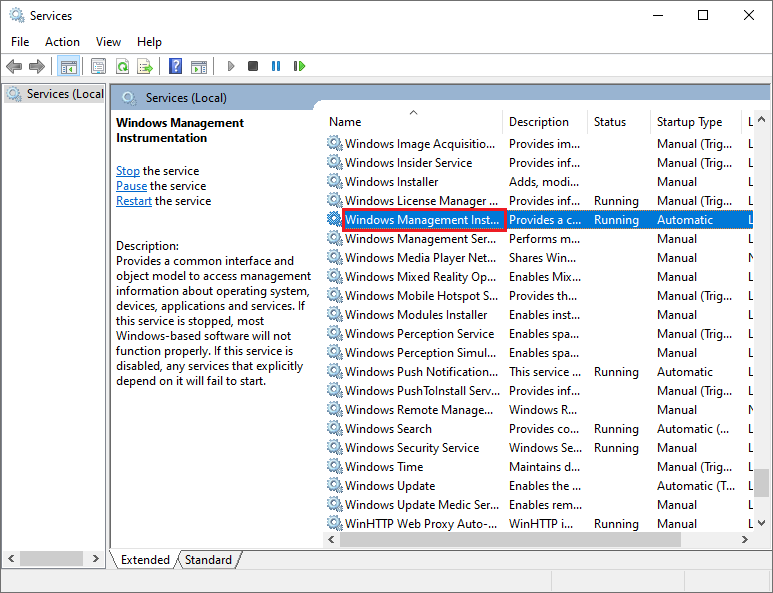Click services list scroll left arrow
Screen dimensions: 773x593
331,539
